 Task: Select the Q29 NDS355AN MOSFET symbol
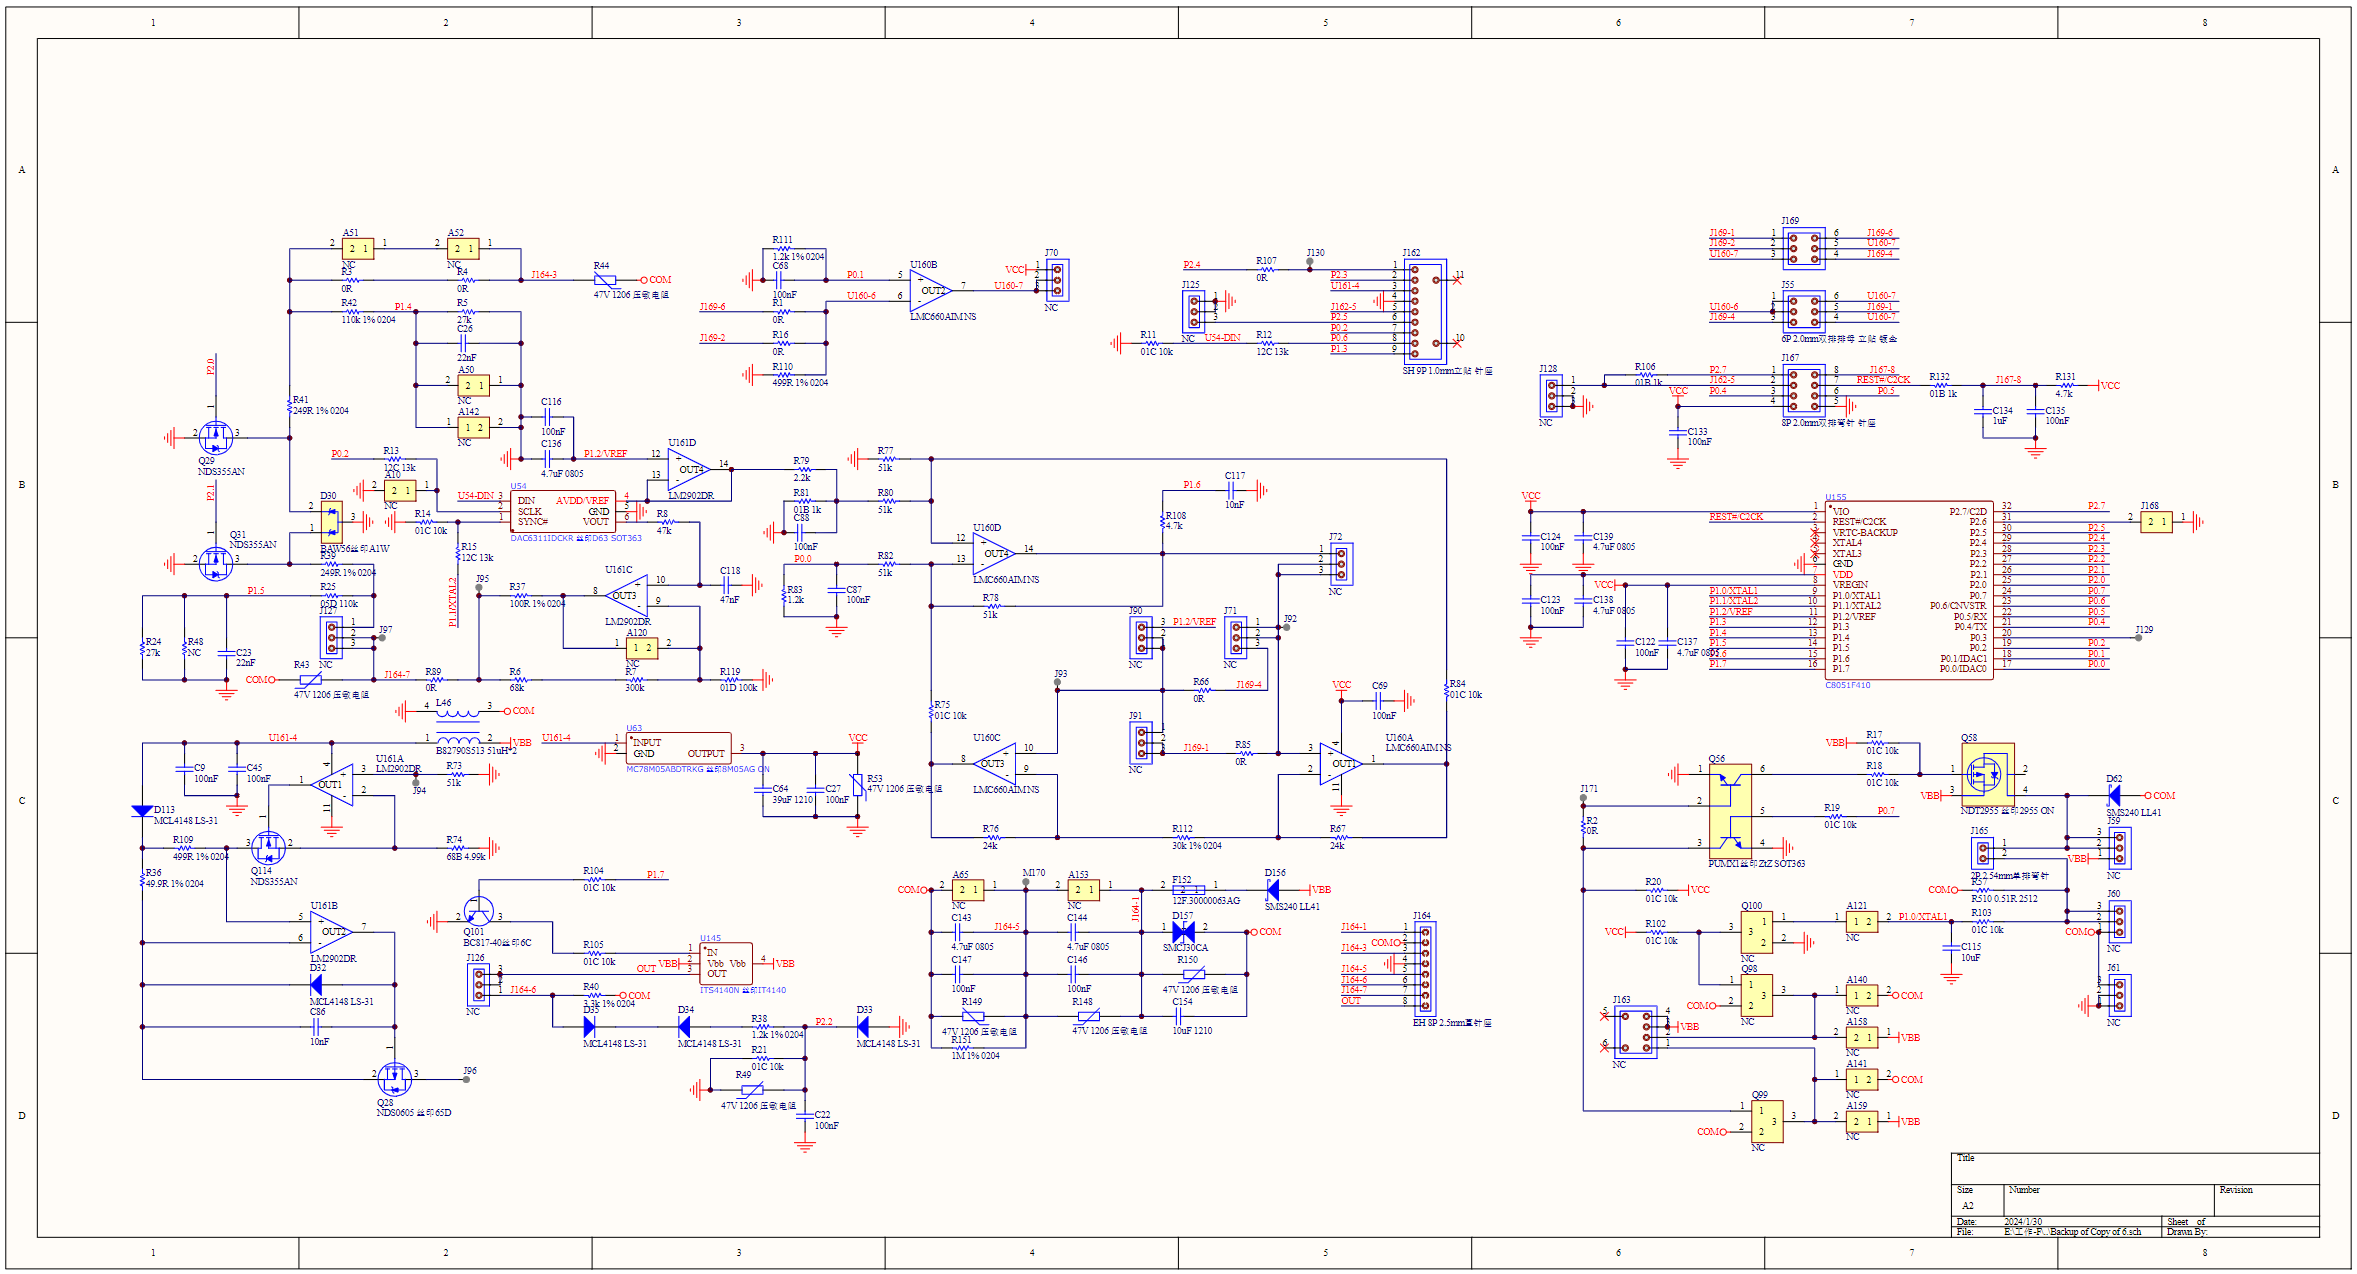tap(215, 437)
